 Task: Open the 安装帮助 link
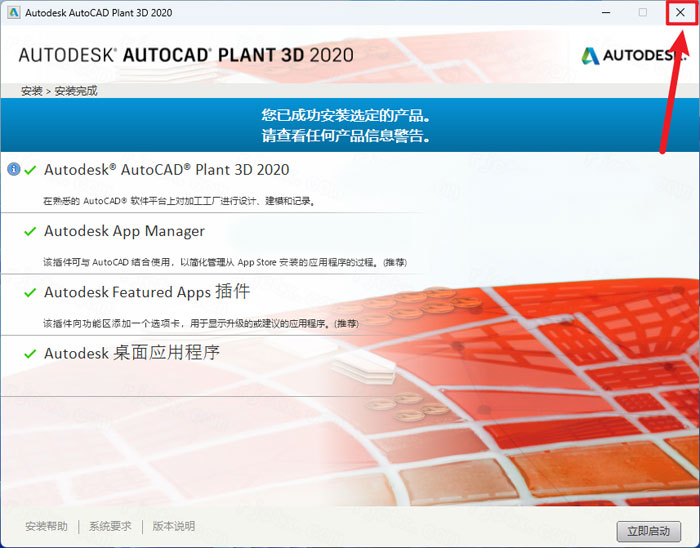[x=46, y=526]
